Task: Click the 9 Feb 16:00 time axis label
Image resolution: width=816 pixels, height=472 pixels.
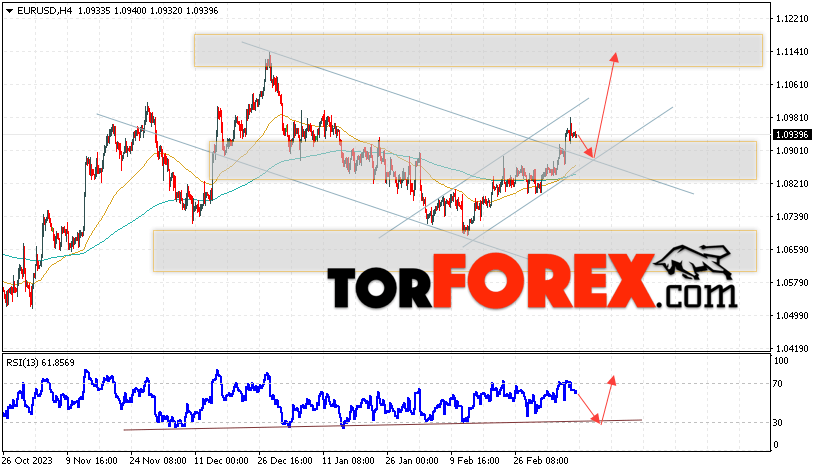Action: click(x=475, y=461)
